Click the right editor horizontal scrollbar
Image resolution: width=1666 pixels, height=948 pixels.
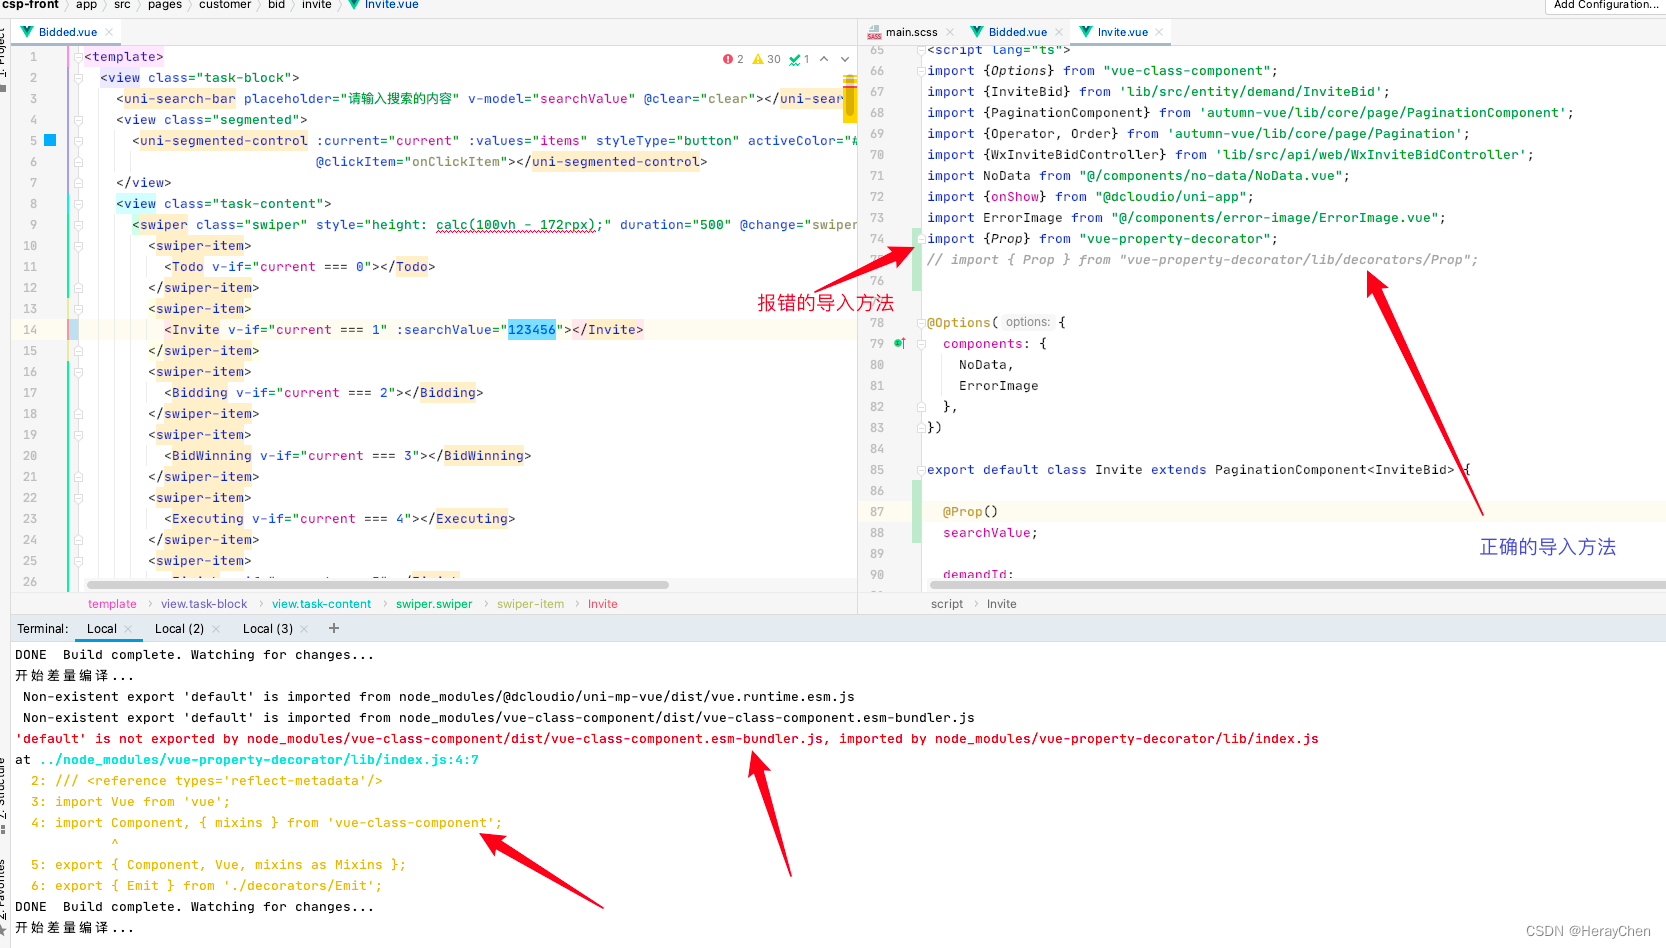pos(1297,585)
